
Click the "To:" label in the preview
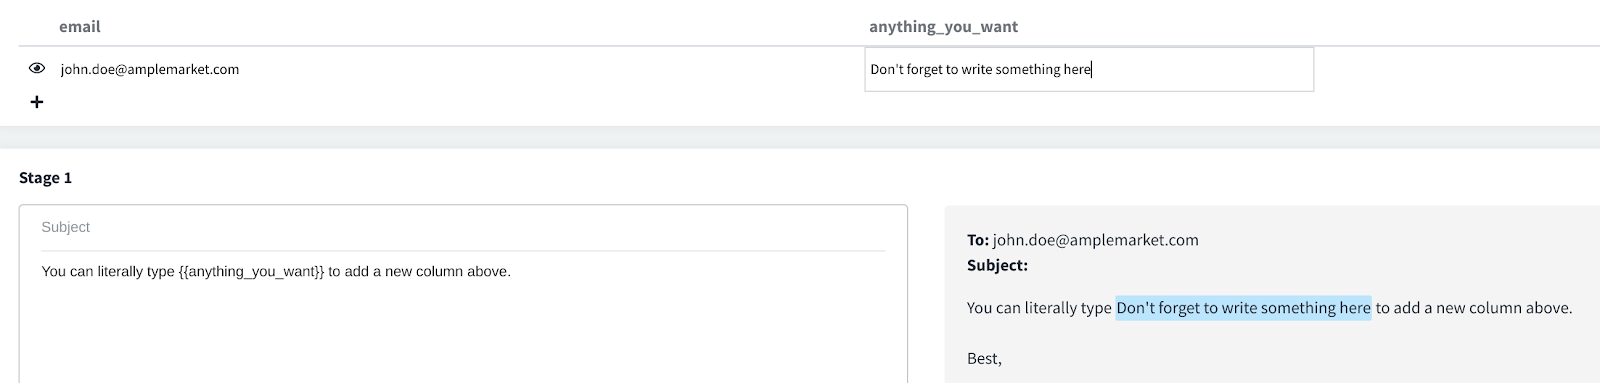click(978, 240)
